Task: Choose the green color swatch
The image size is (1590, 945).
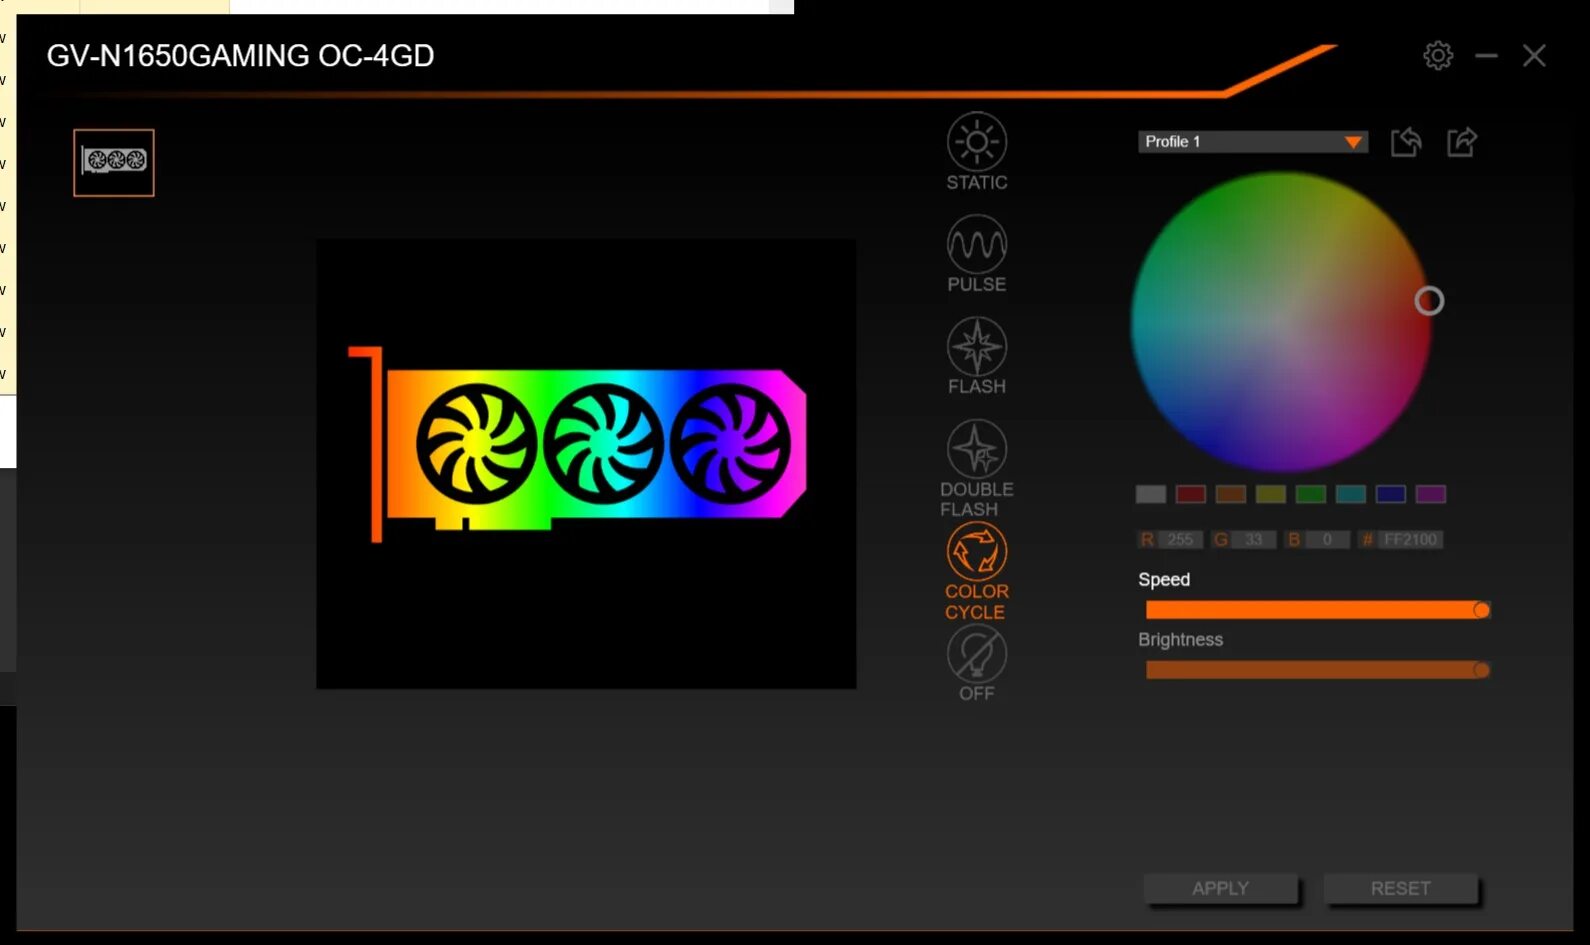Action: [x=1311, y=494]
